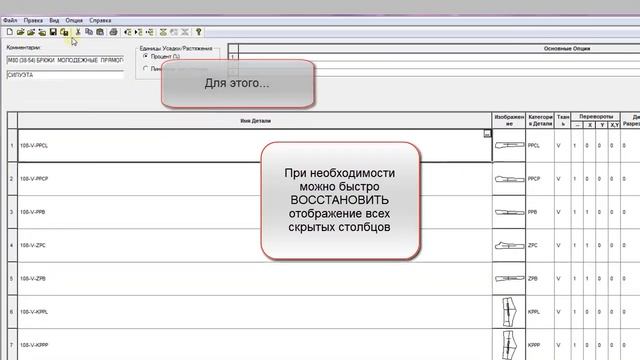Click the thumbnail image of piece PPCP

coord(509,179)
